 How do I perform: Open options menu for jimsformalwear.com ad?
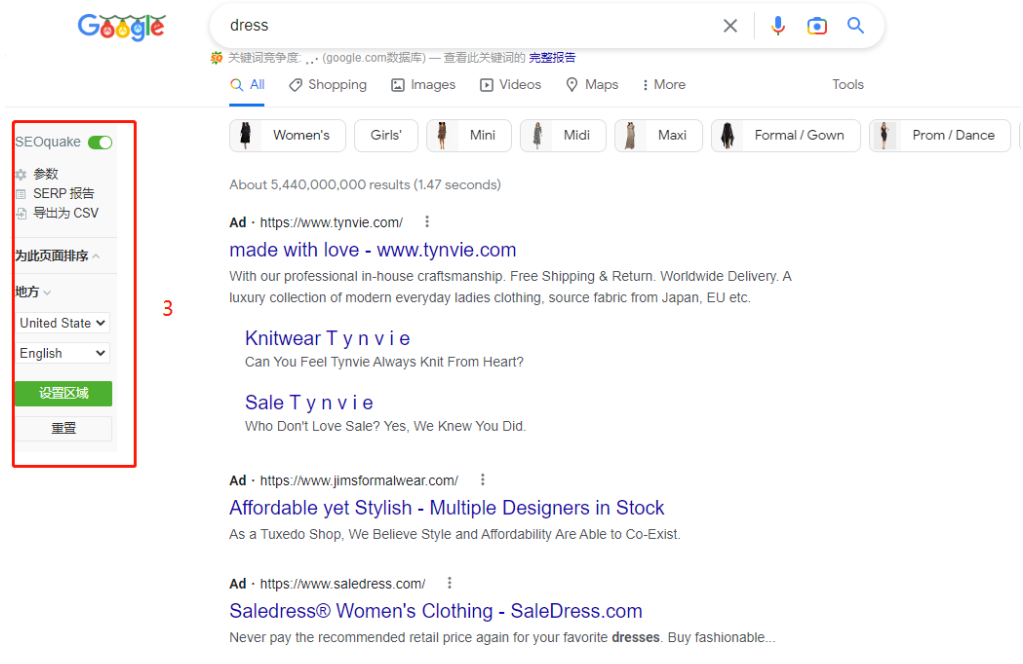tap(483, 480)
